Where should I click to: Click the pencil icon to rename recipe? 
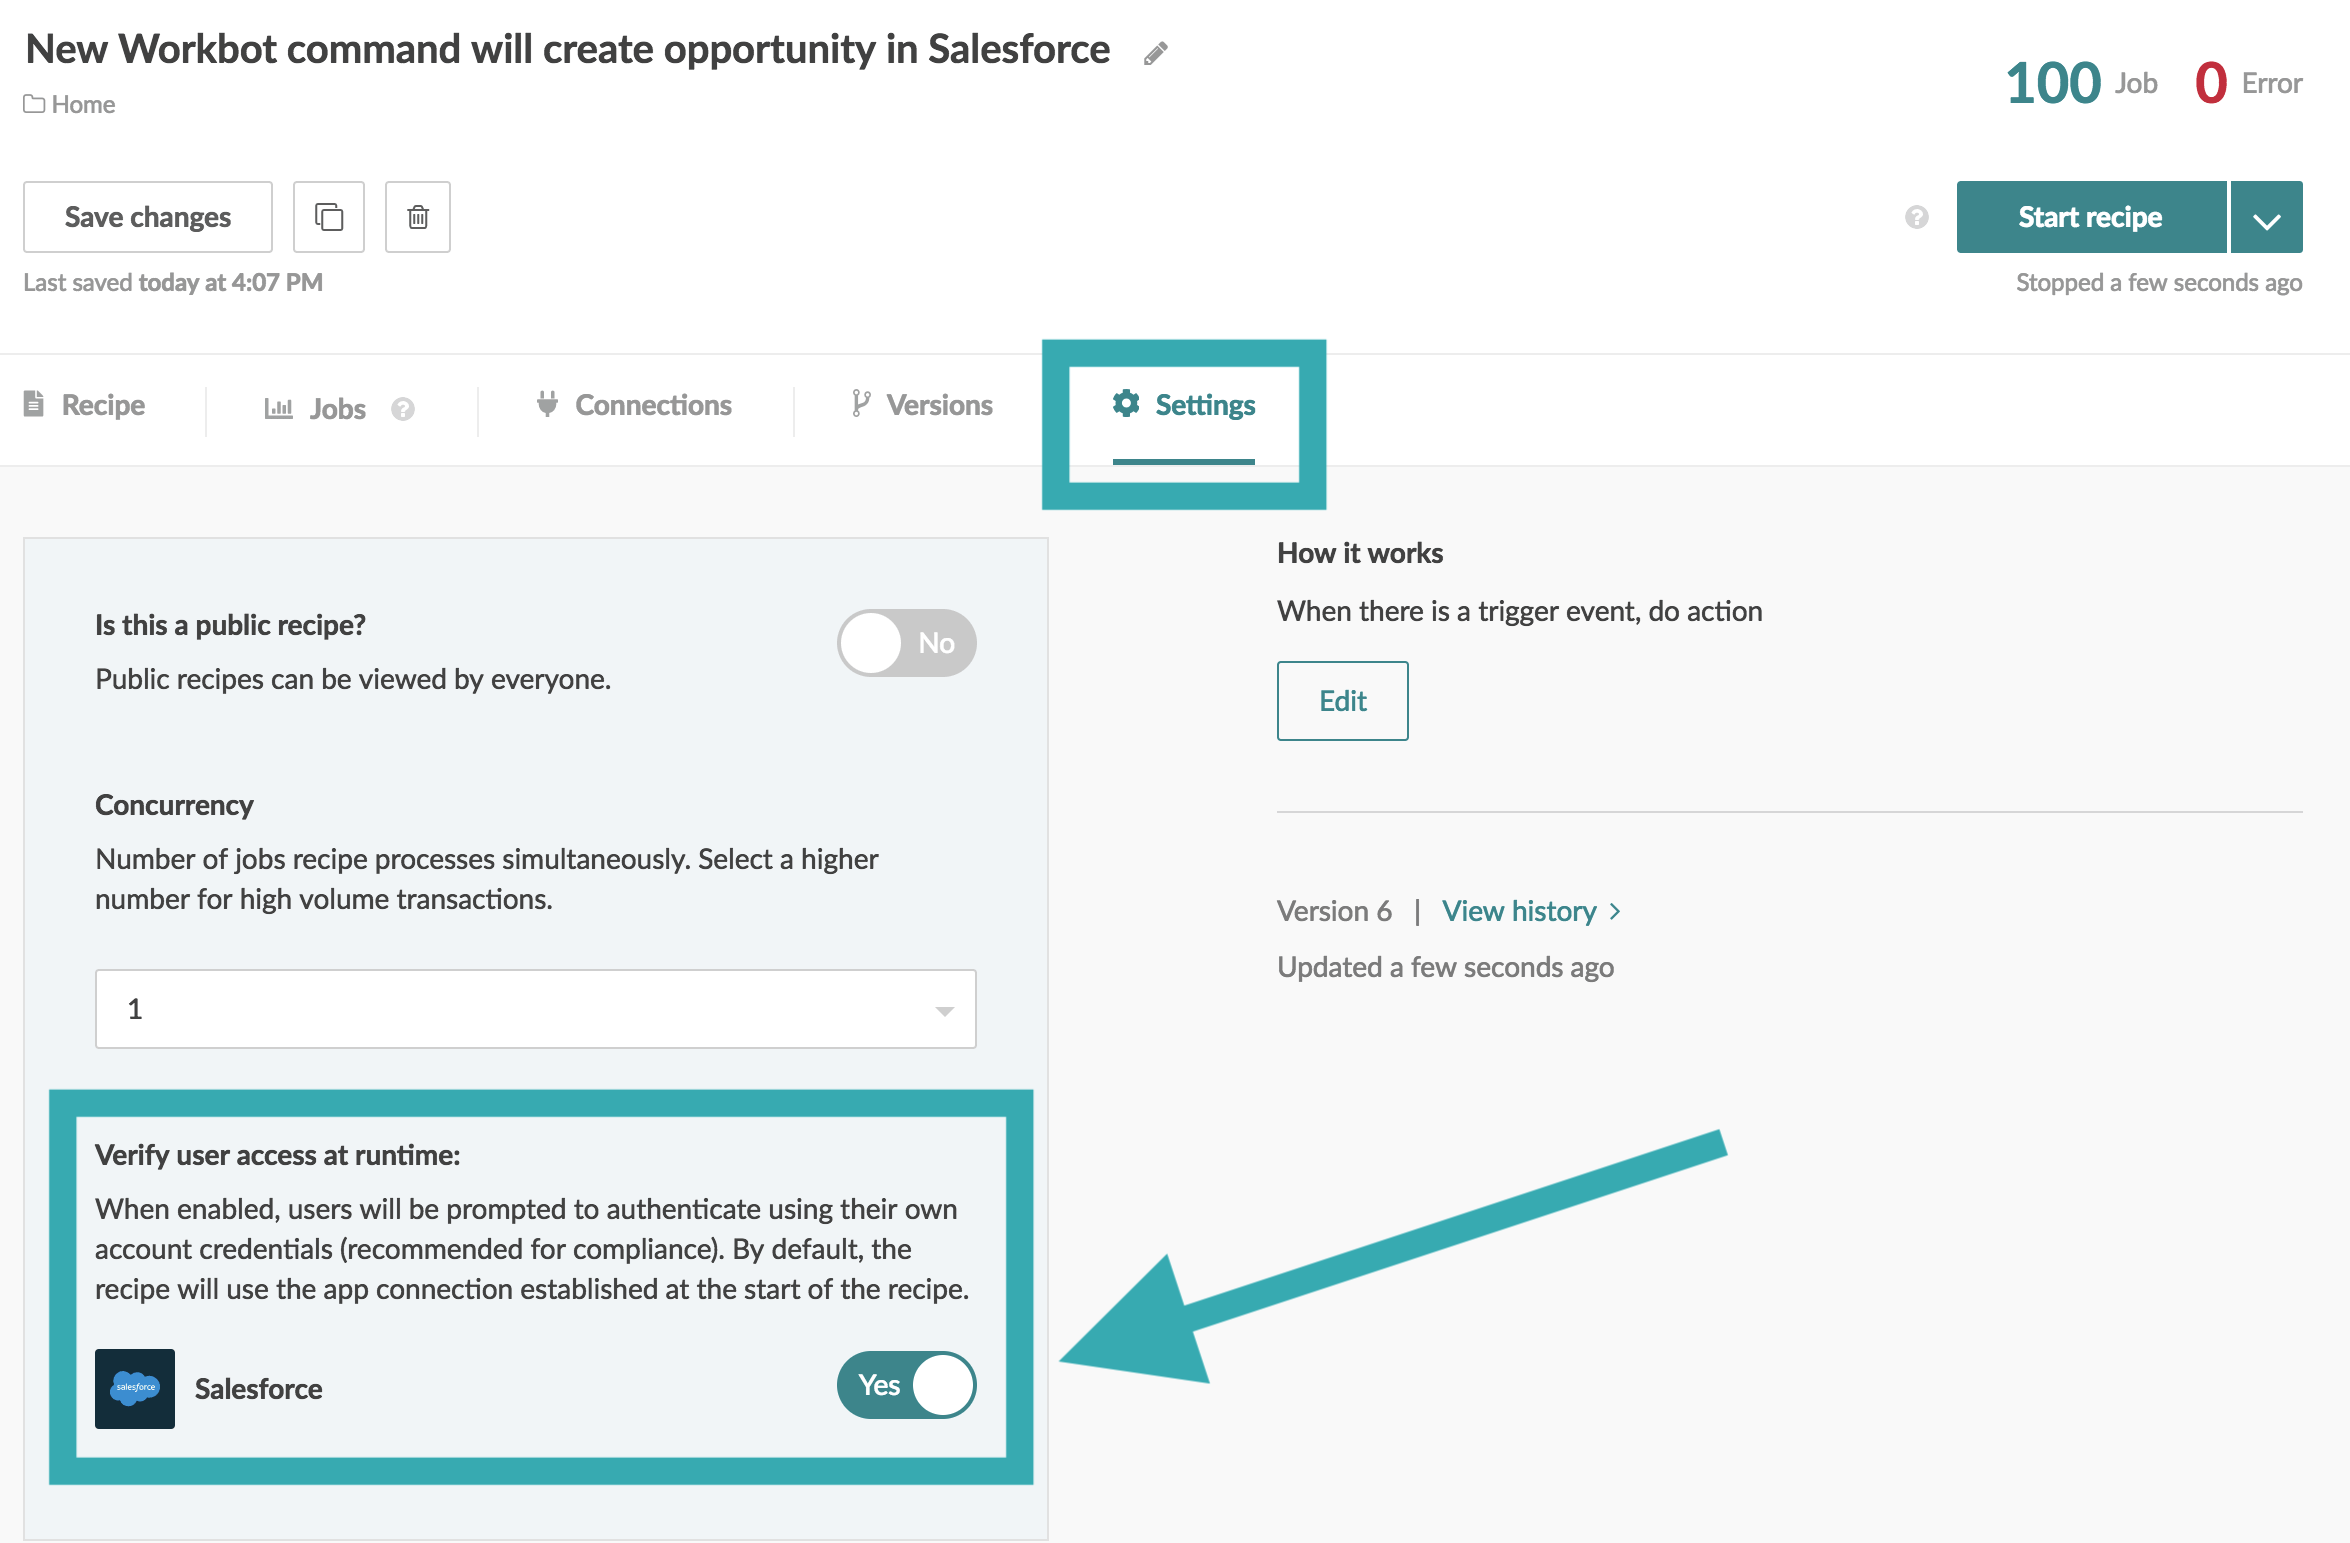1156,53
